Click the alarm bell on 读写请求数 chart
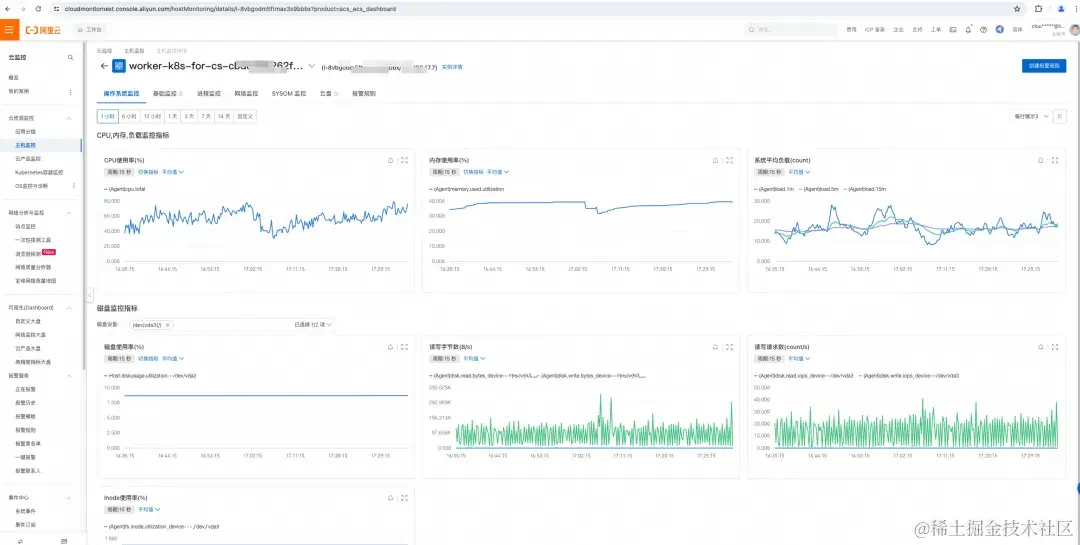 [x=1041, y=347]
